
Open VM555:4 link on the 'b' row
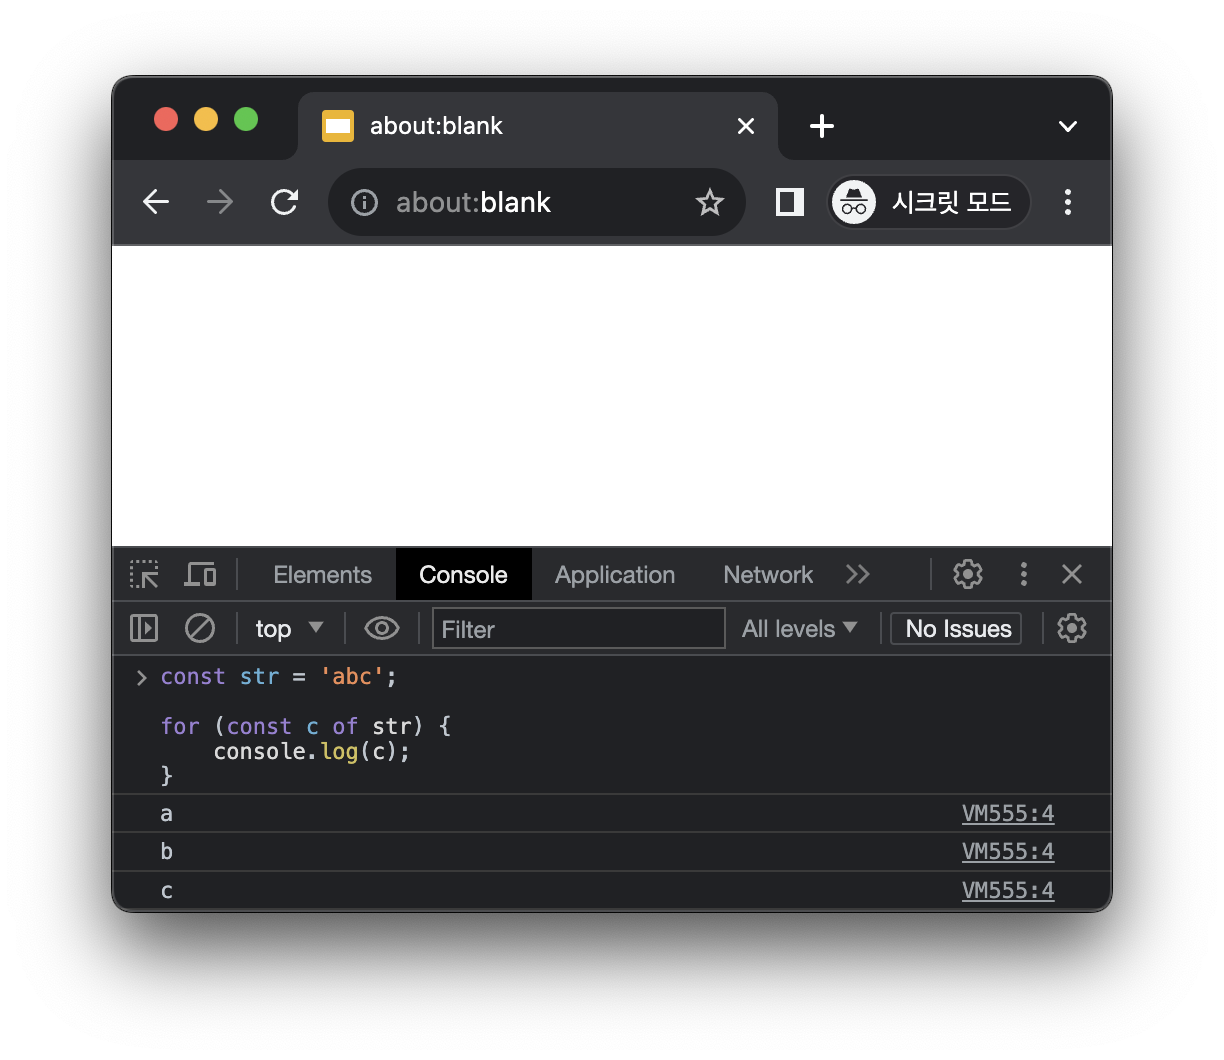pyautogui.click(x=1008, y=852)
